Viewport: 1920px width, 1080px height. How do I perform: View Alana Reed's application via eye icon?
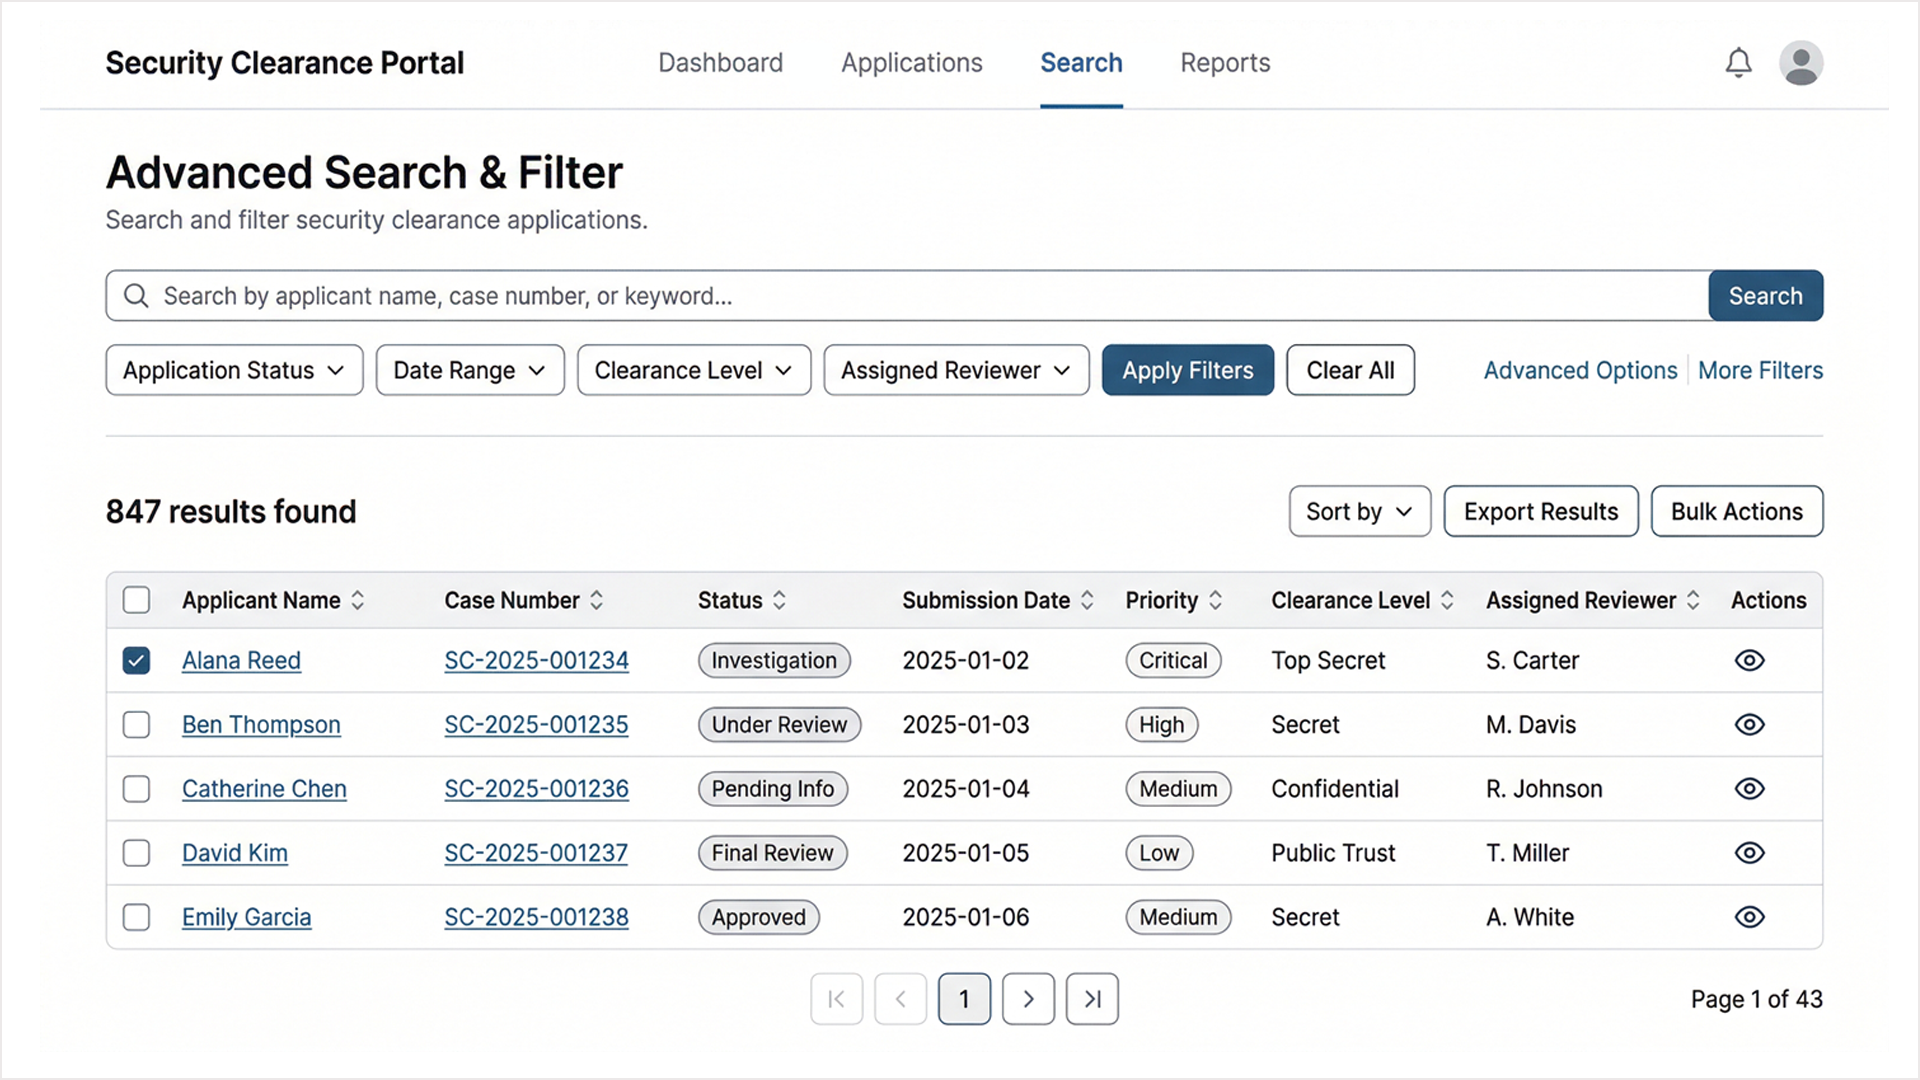point(1749,661)
